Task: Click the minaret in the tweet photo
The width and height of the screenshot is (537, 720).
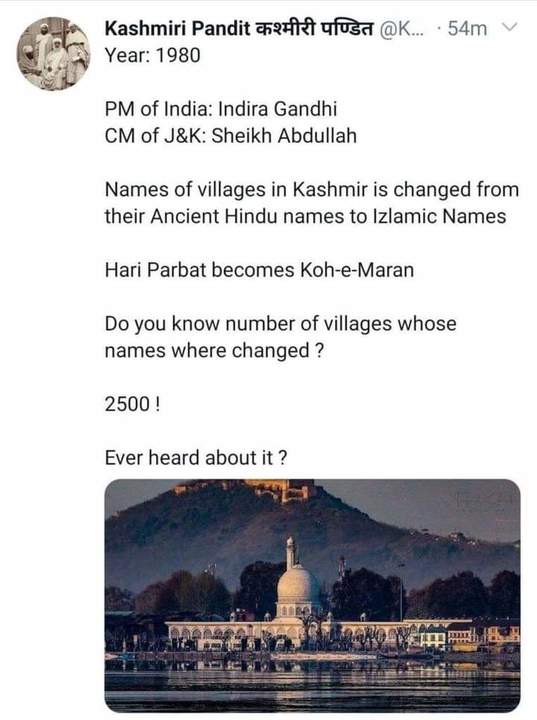Action: click(290, 553)
